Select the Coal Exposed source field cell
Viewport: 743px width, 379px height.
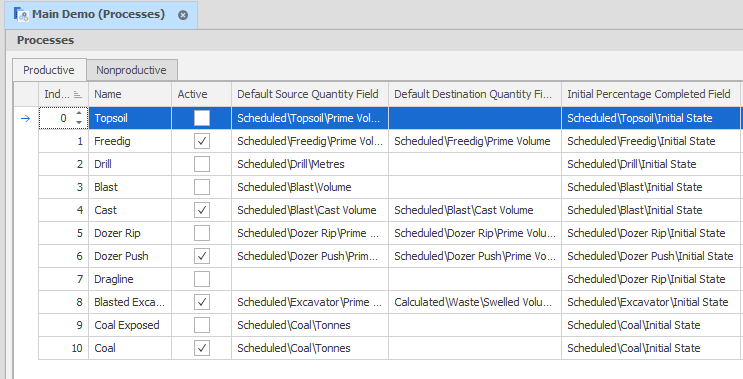[310, 325]
